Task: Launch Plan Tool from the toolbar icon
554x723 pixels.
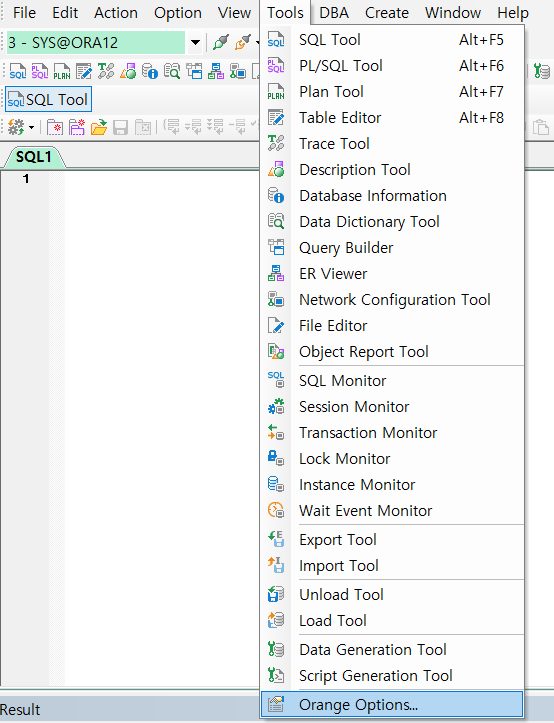Action: point(62,71)
